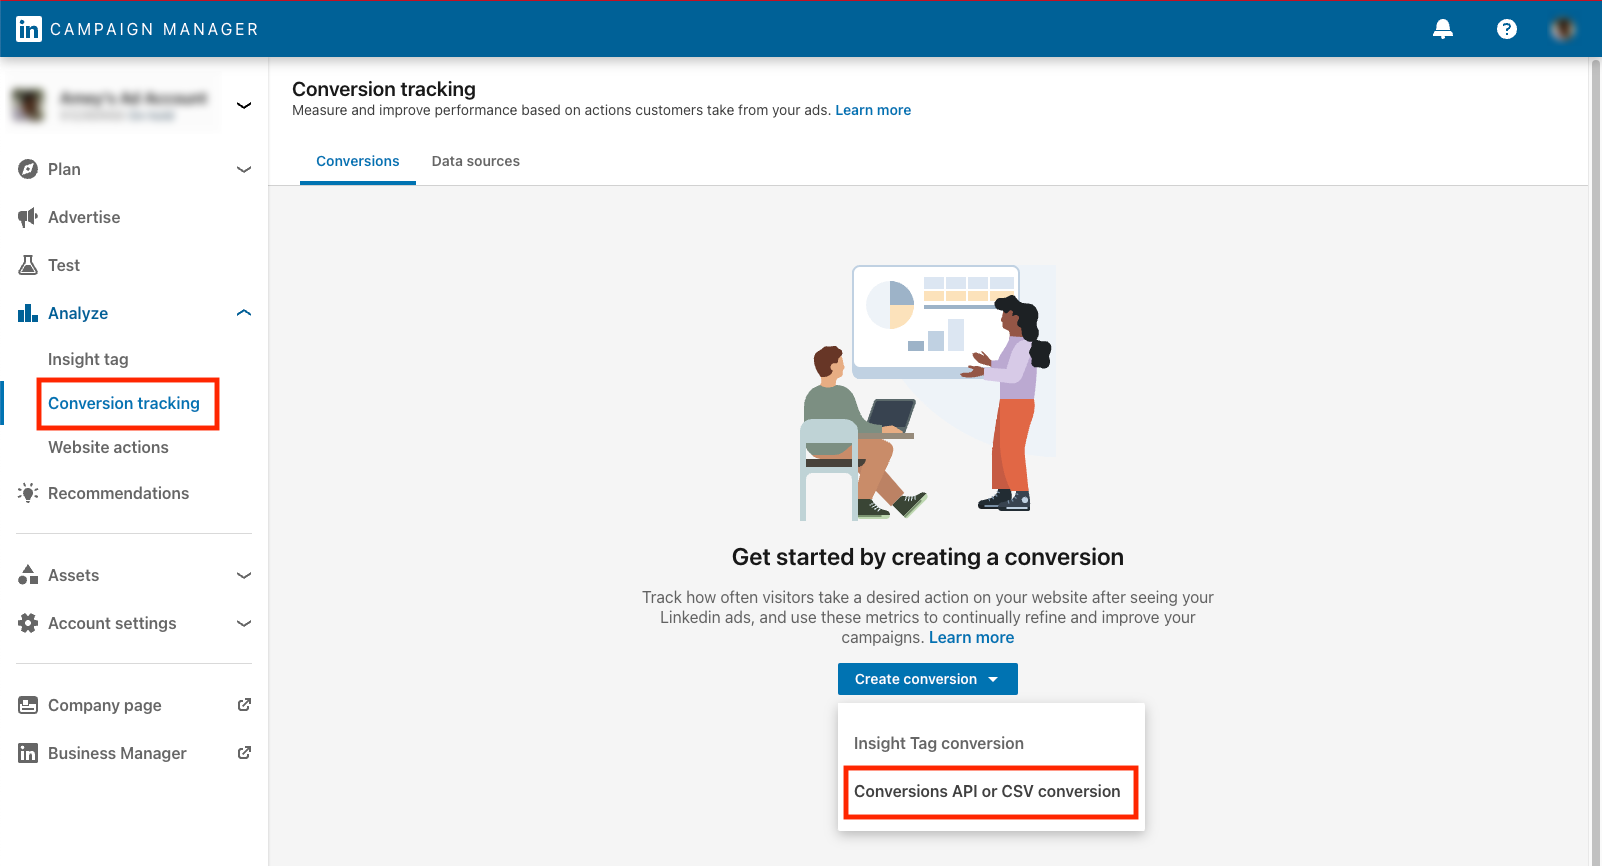Viewport: 1602px width, 866px height.
Task: Open Website actions in sidebar
Action: (108, 447)
